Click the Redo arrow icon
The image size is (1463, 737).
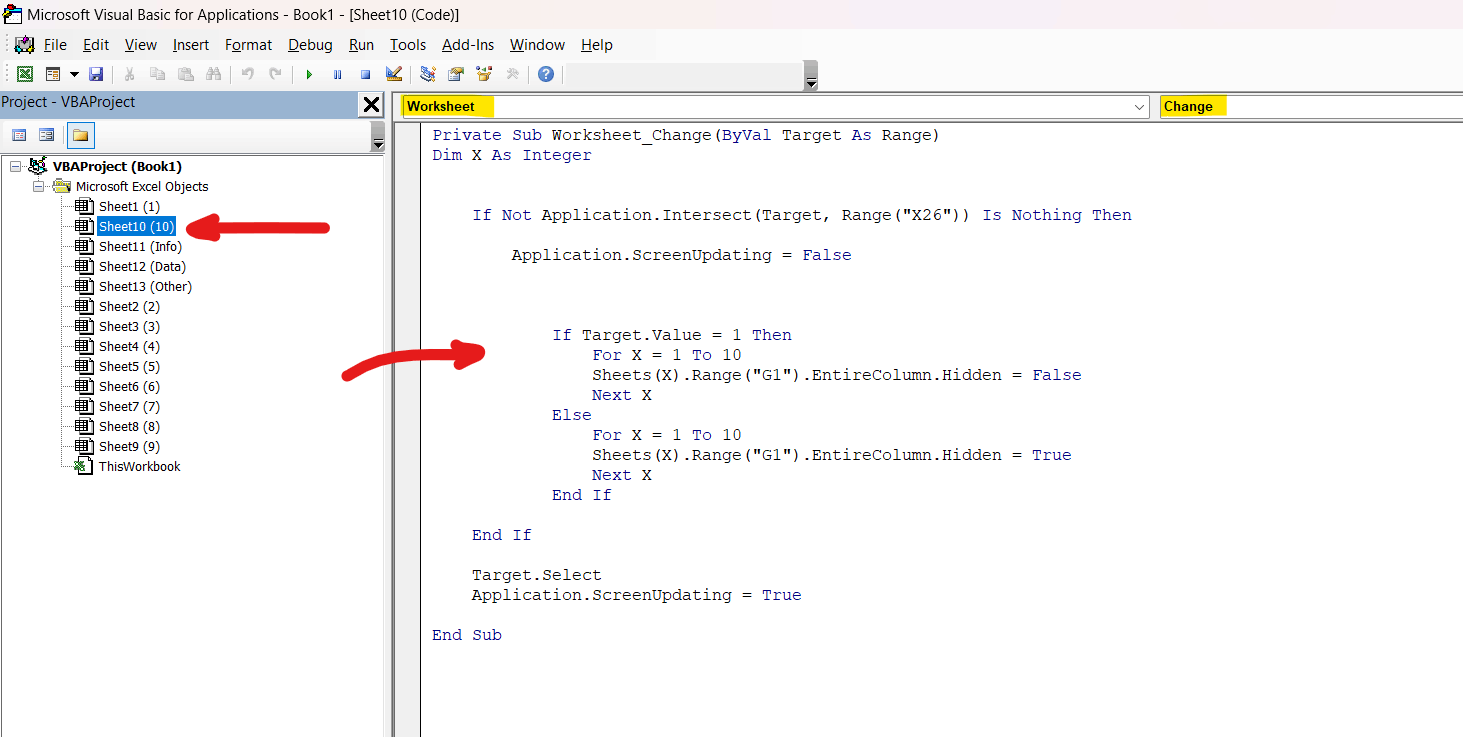pyautogui.click(x=275, y=74)
